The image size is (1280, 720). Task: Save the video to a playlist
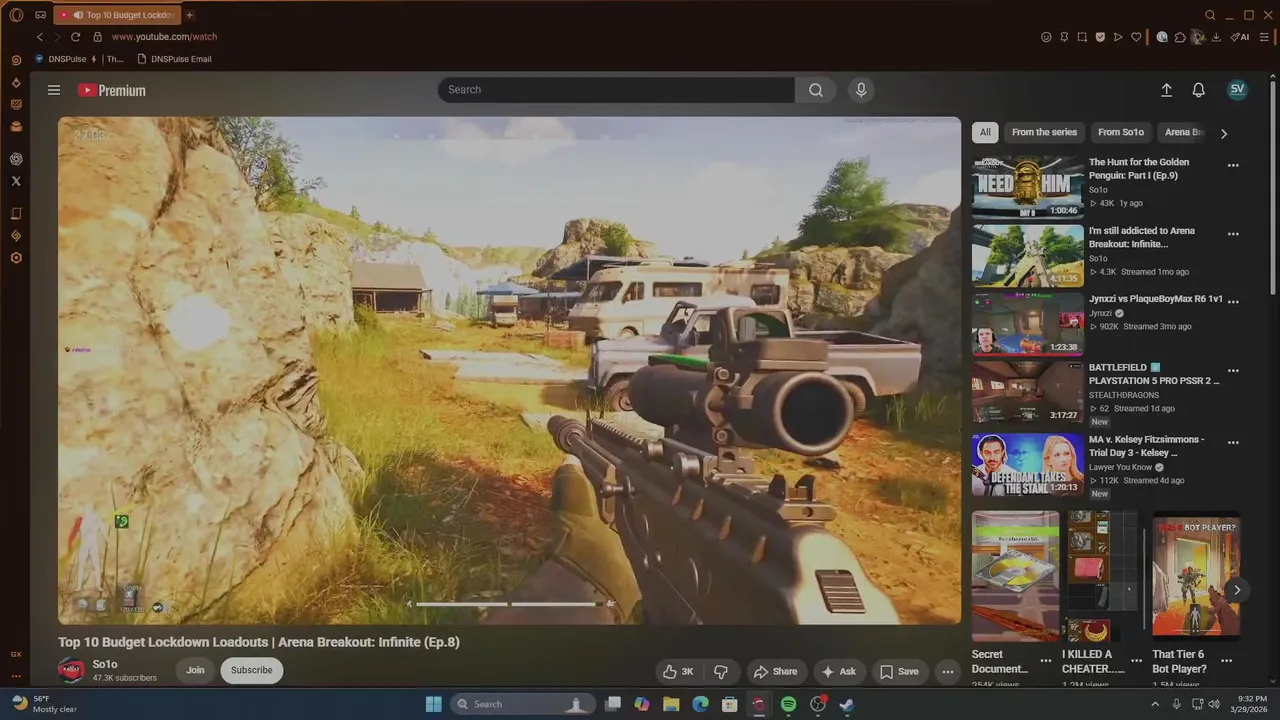899,671
